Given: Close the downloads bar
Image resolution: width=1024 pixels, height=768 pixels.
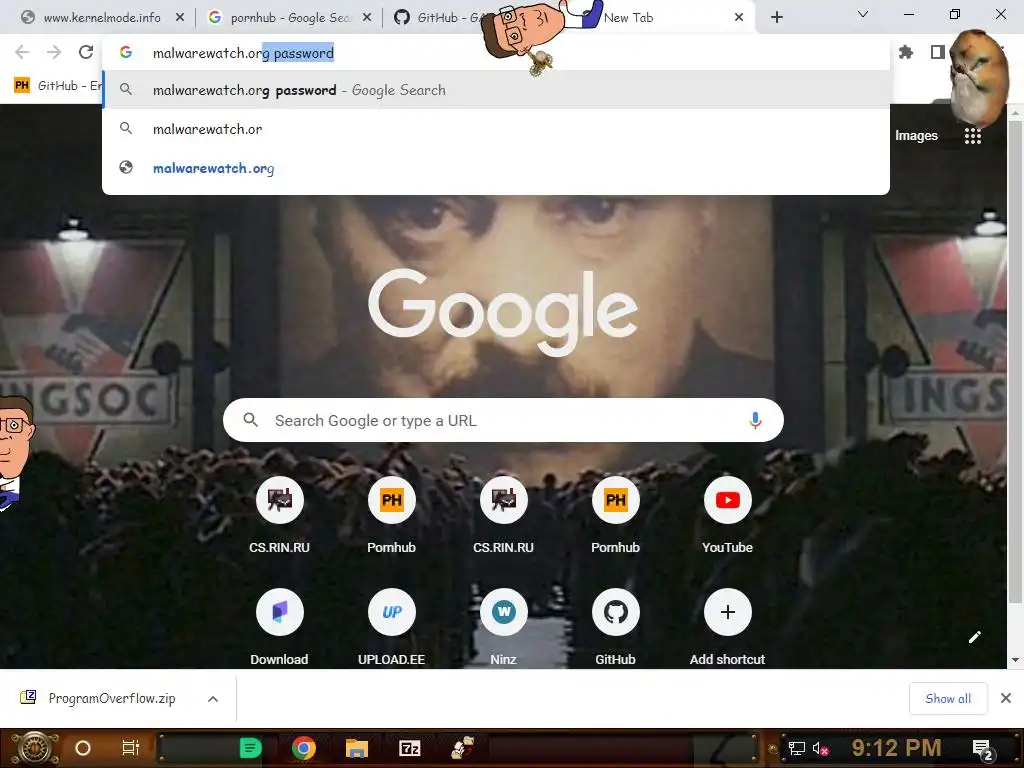Looking at the screenshot, I should click(x=1006, y=699).
